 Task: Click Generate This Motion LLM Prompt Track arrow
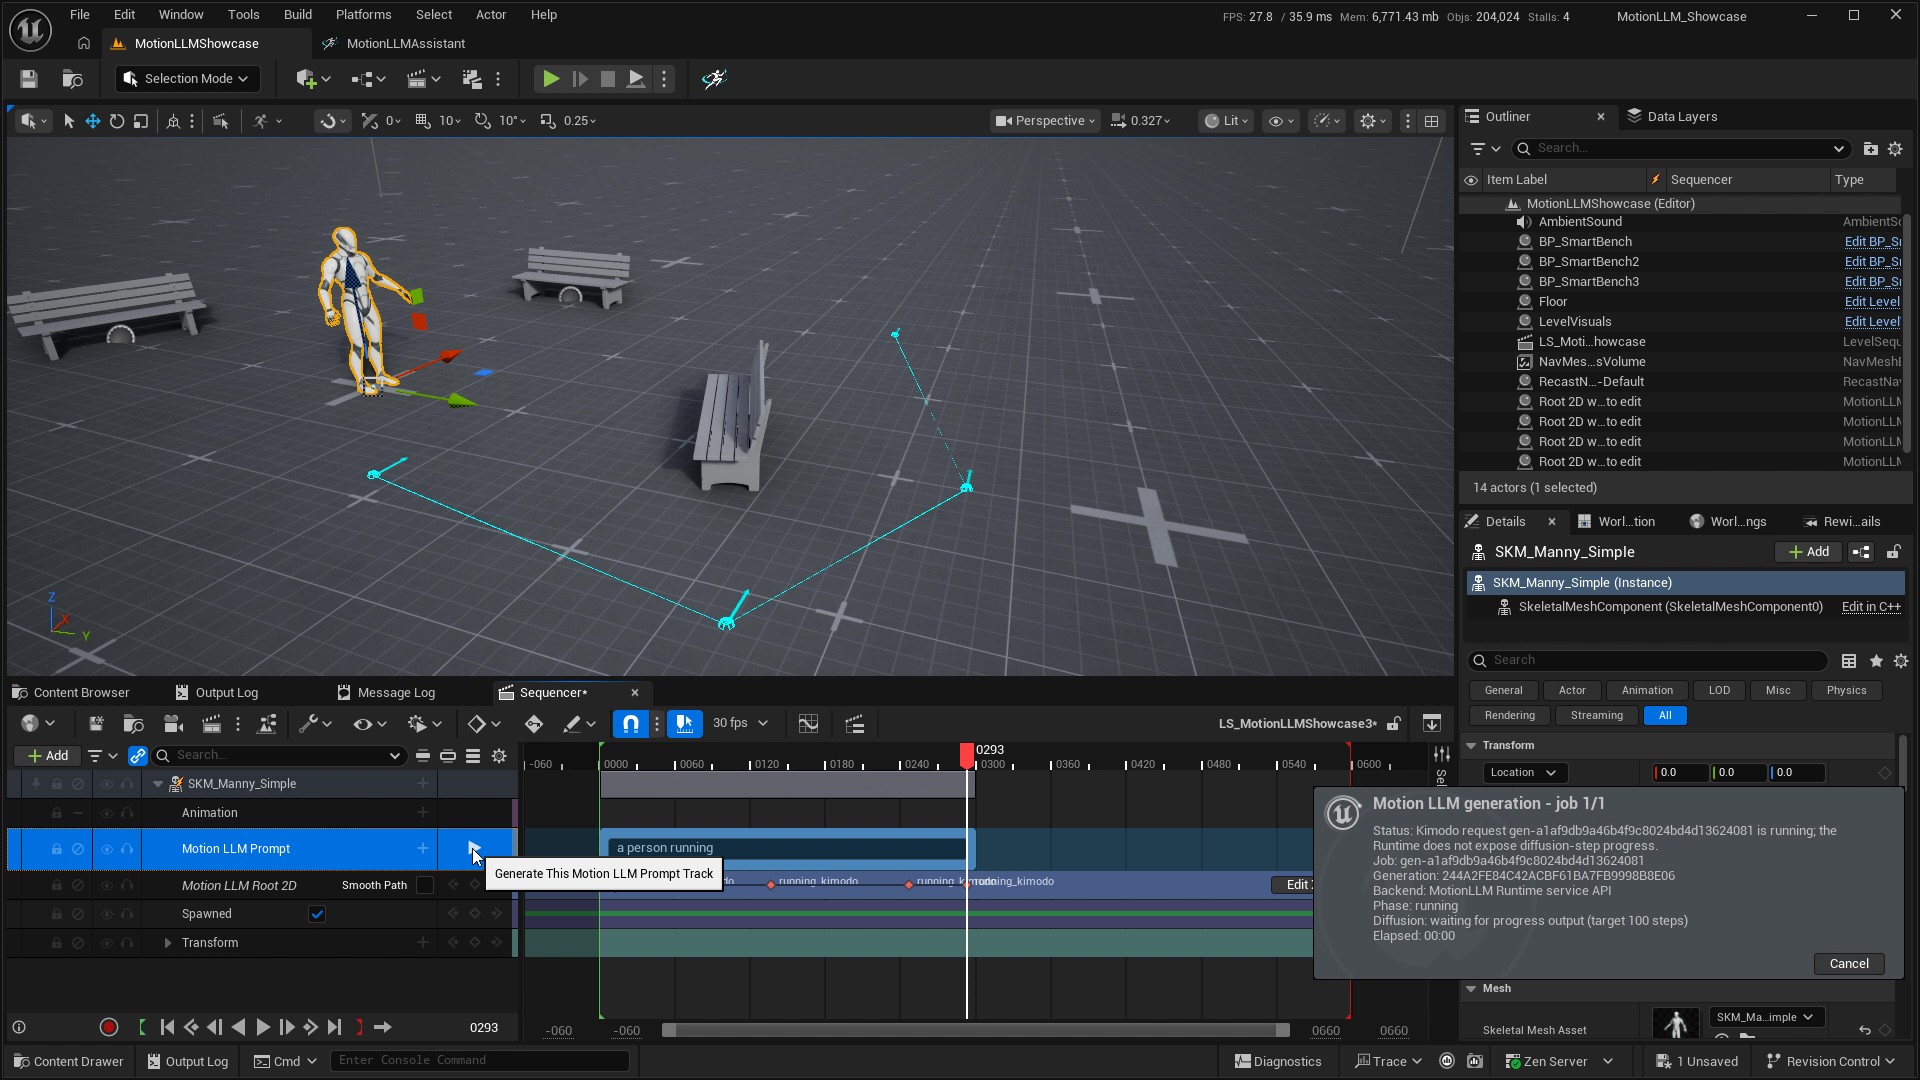point(474,849)
